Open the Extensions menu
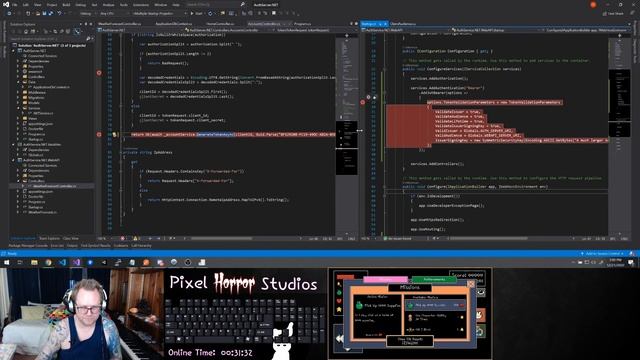Screen dimensions: 640x360 [x=141, y=5]
